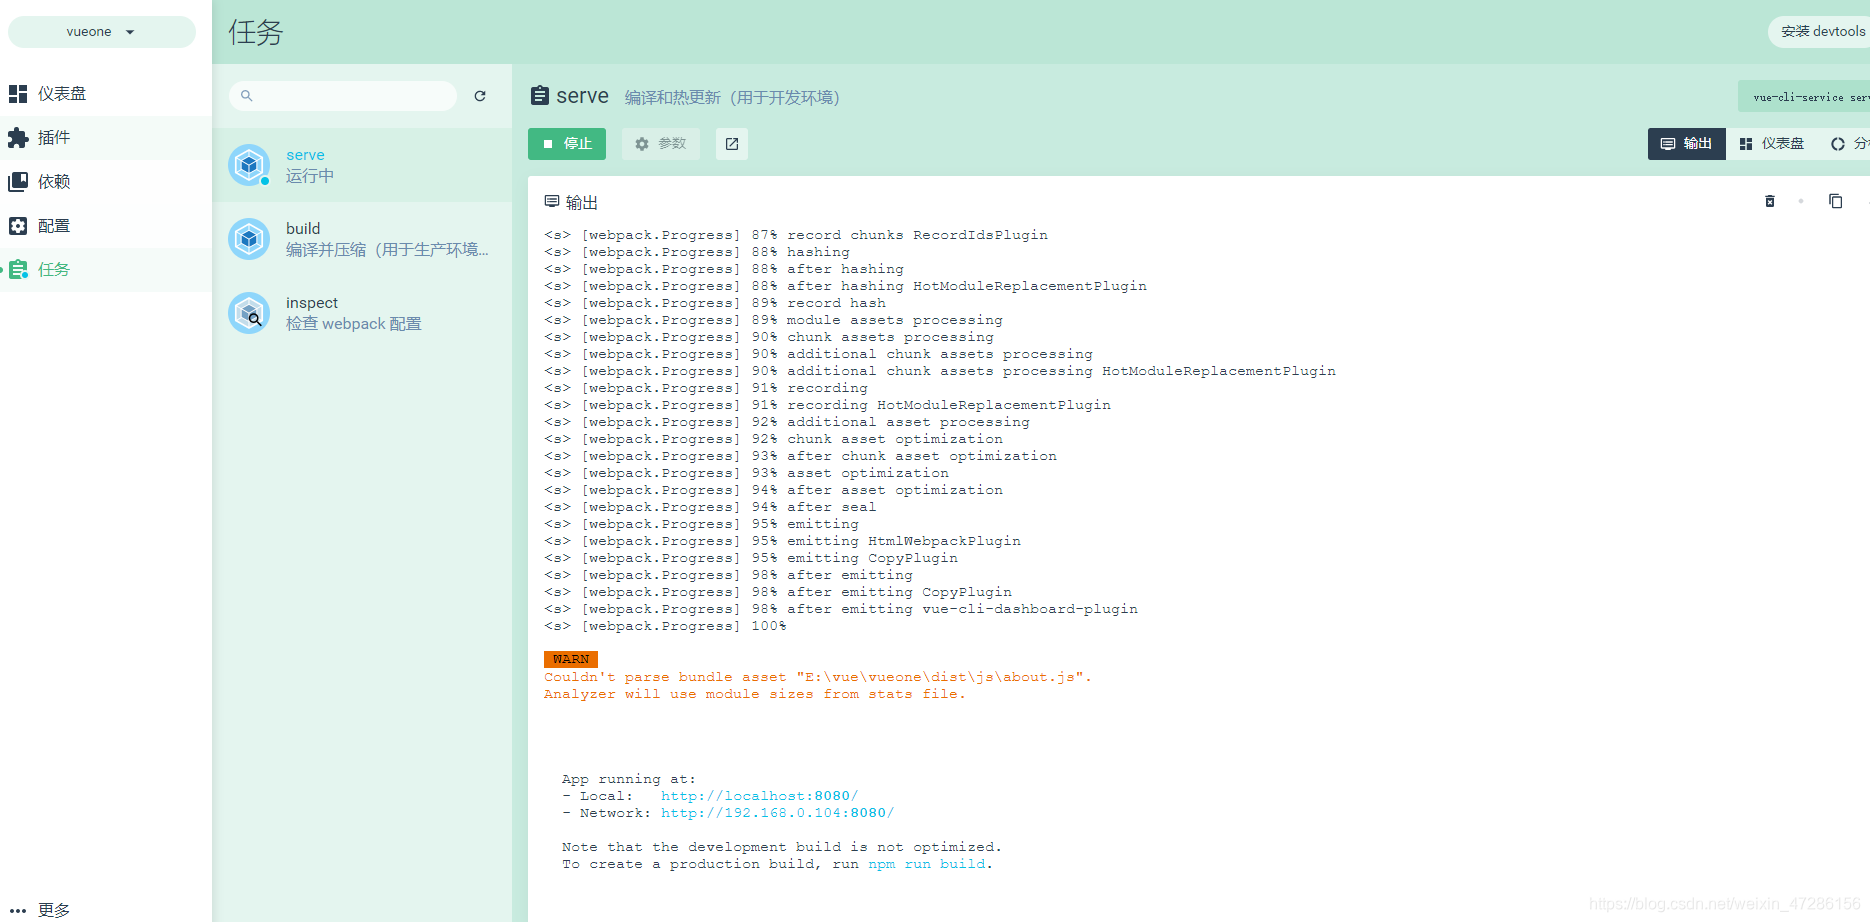Click the three-dots more icon
Viewport: 1870px width, 922px height.
click(x=18, y=910)
